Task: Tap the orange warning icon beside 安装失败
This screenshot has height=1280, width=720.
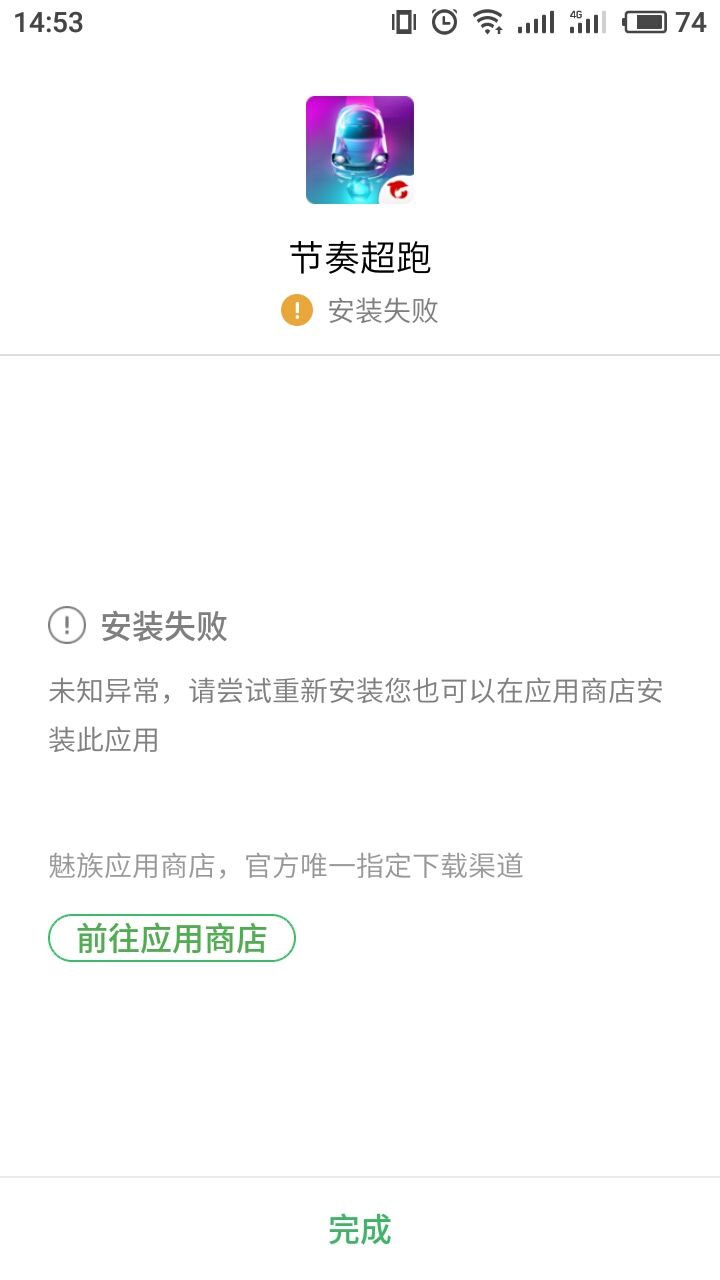Action: (297, 310)
